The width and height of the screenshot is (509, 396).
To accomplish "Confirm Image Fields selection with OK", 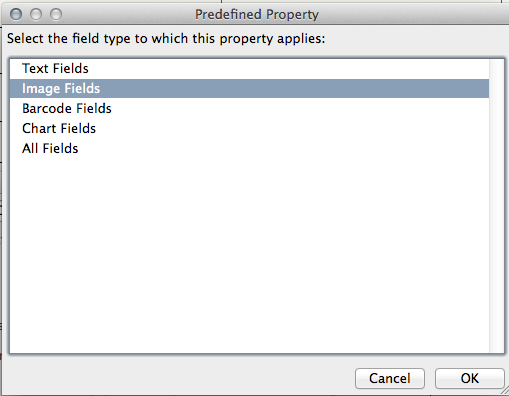I will click(x=470, y=378).
